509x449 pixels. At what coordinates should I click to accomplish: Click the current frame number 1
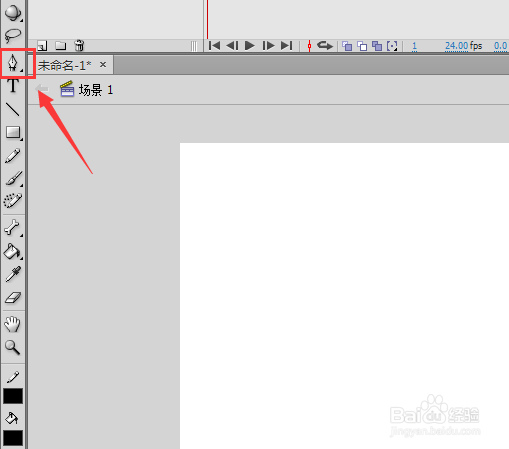coord(414,46)
